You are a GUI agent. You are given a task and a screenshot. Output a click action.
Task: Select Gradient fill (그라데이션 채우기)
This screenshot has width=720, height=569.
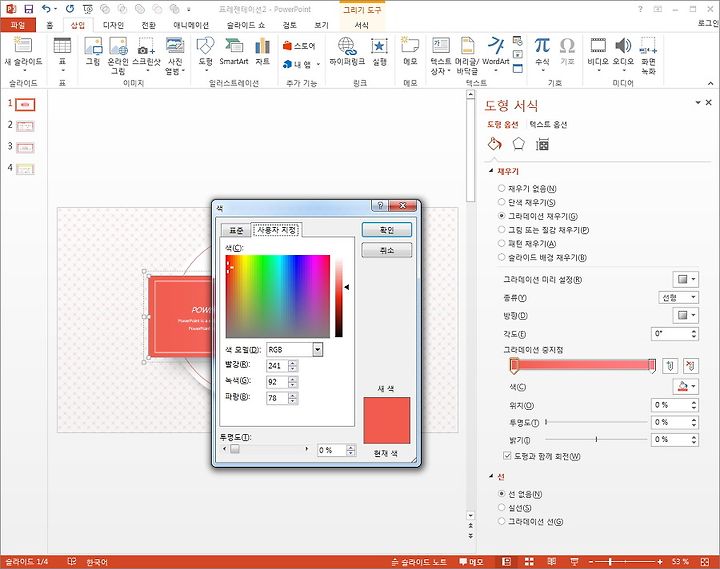click(538, 216)
